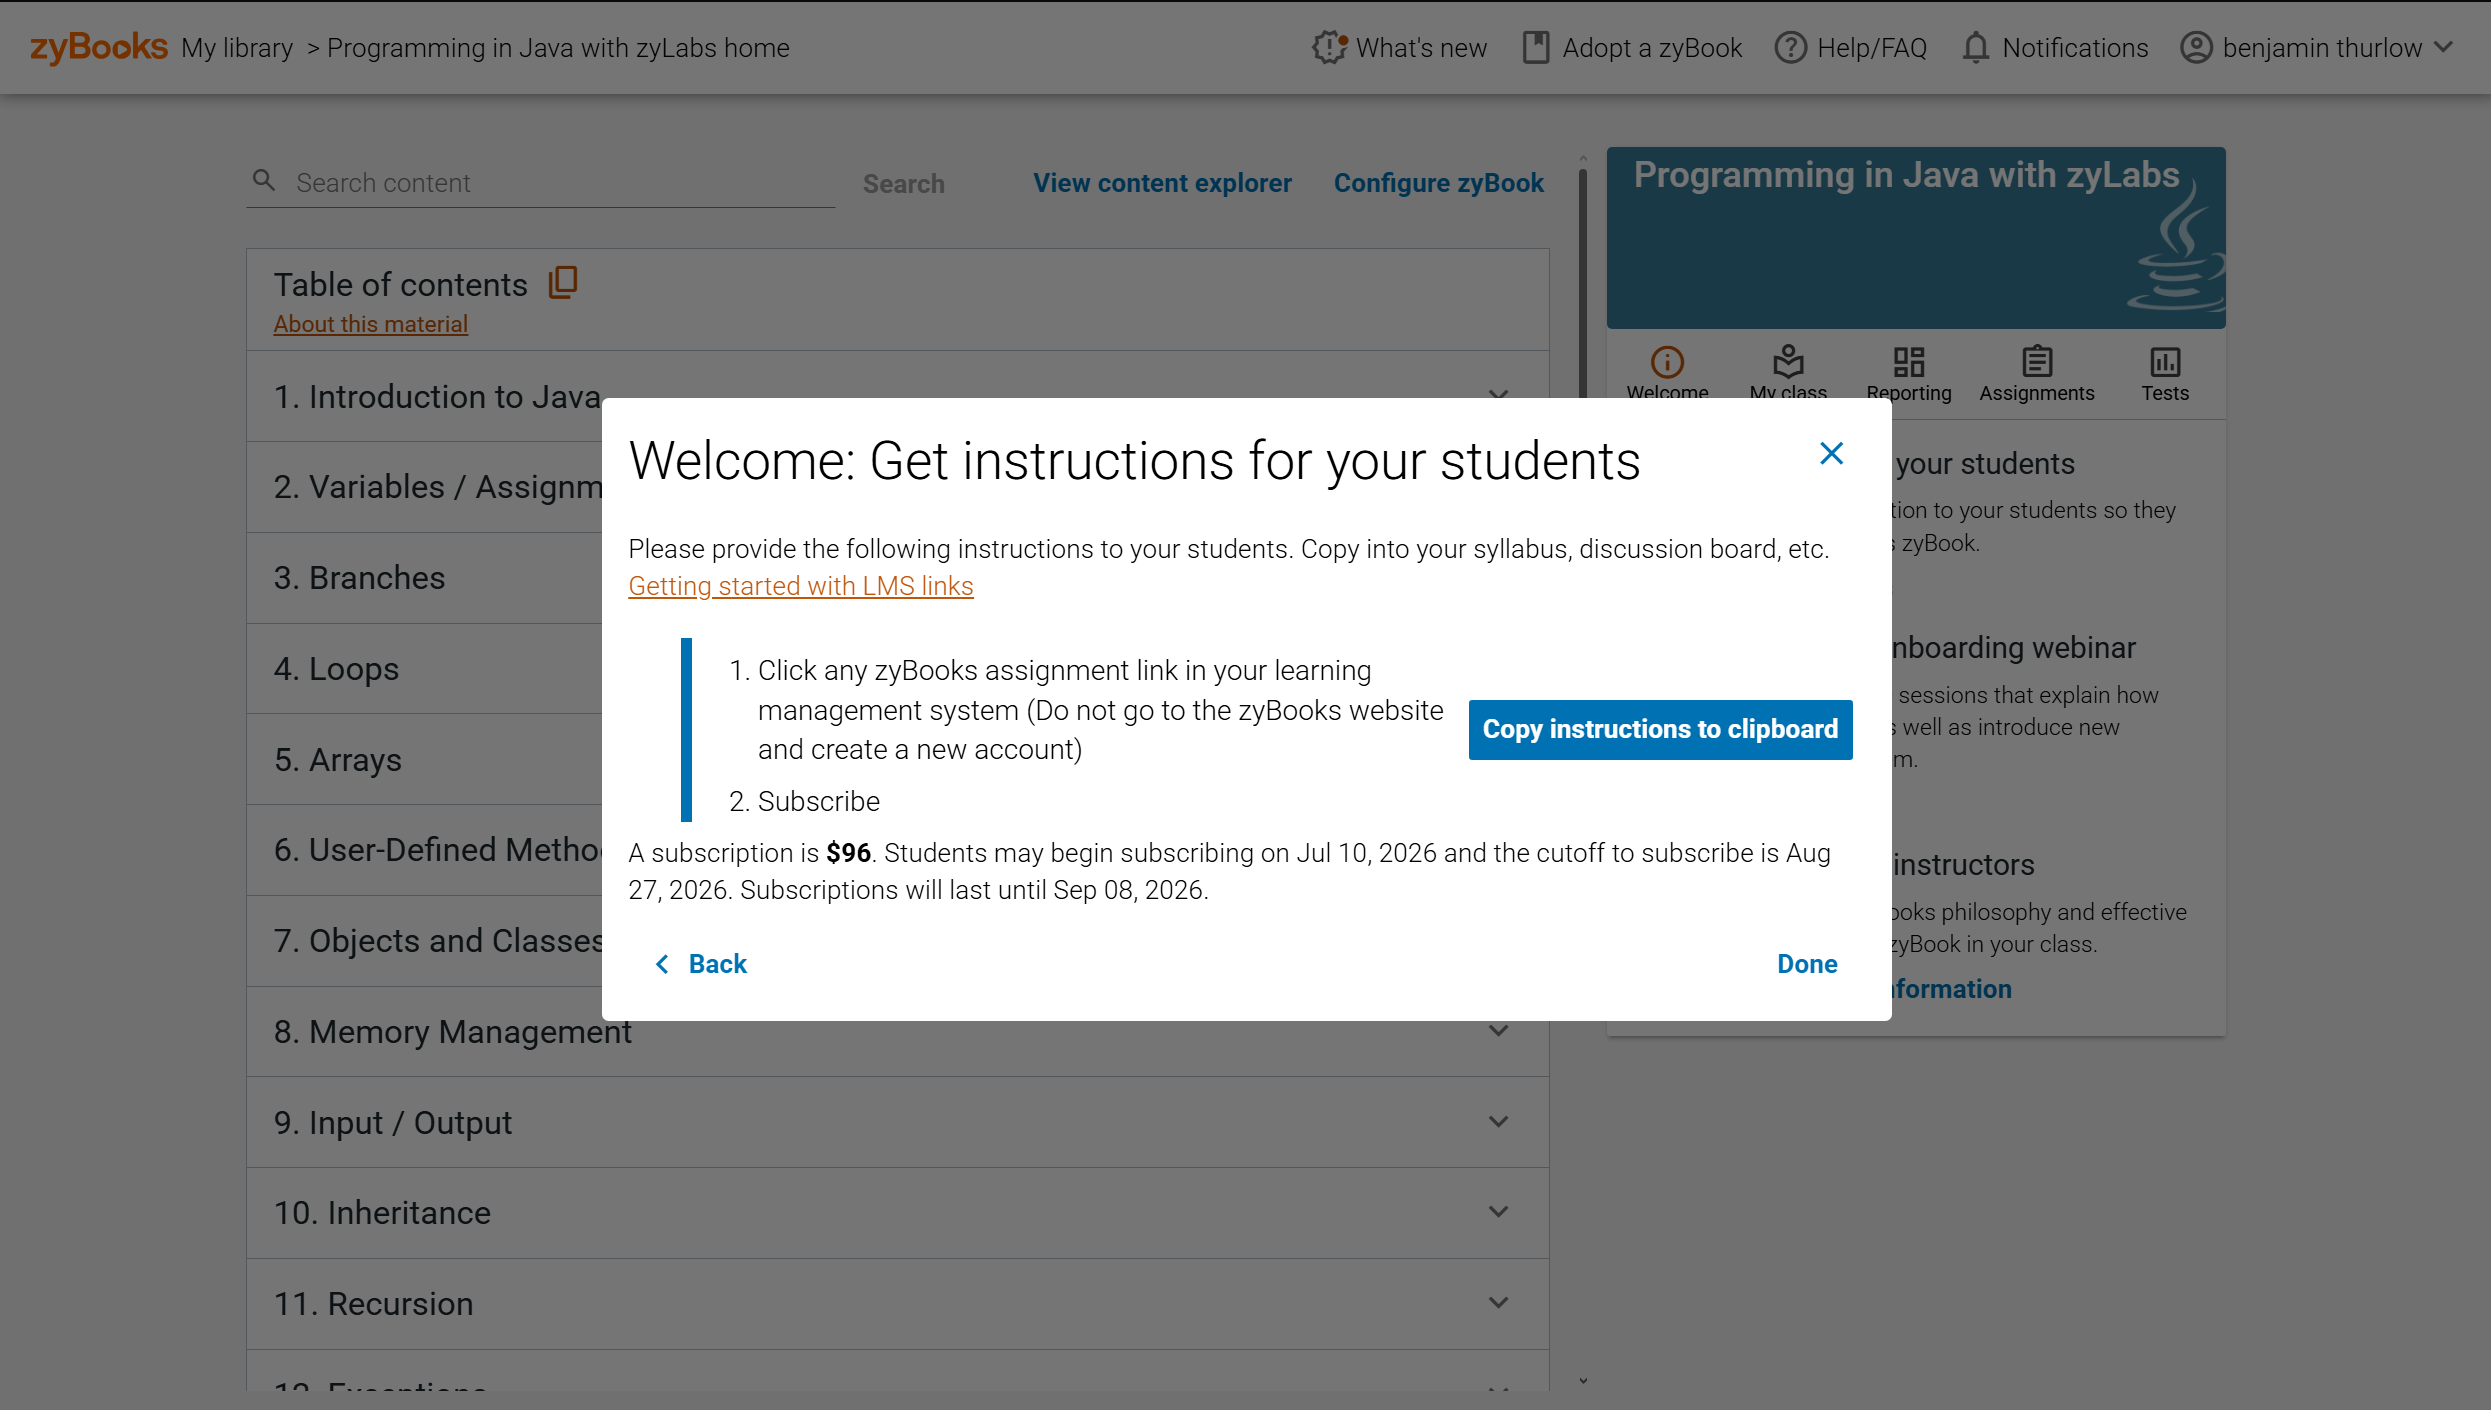Click the search magnifier icon
The image size is (2491, 1410).
point(264,180)
